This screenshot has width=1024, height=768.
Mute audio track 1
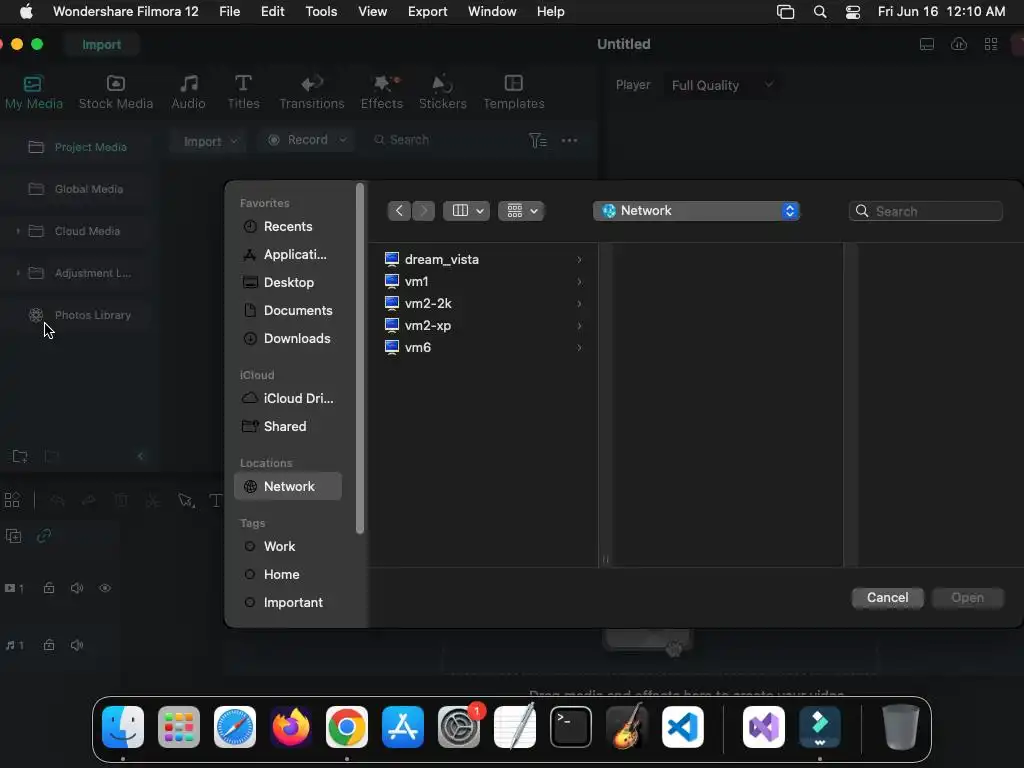(77, 645)
